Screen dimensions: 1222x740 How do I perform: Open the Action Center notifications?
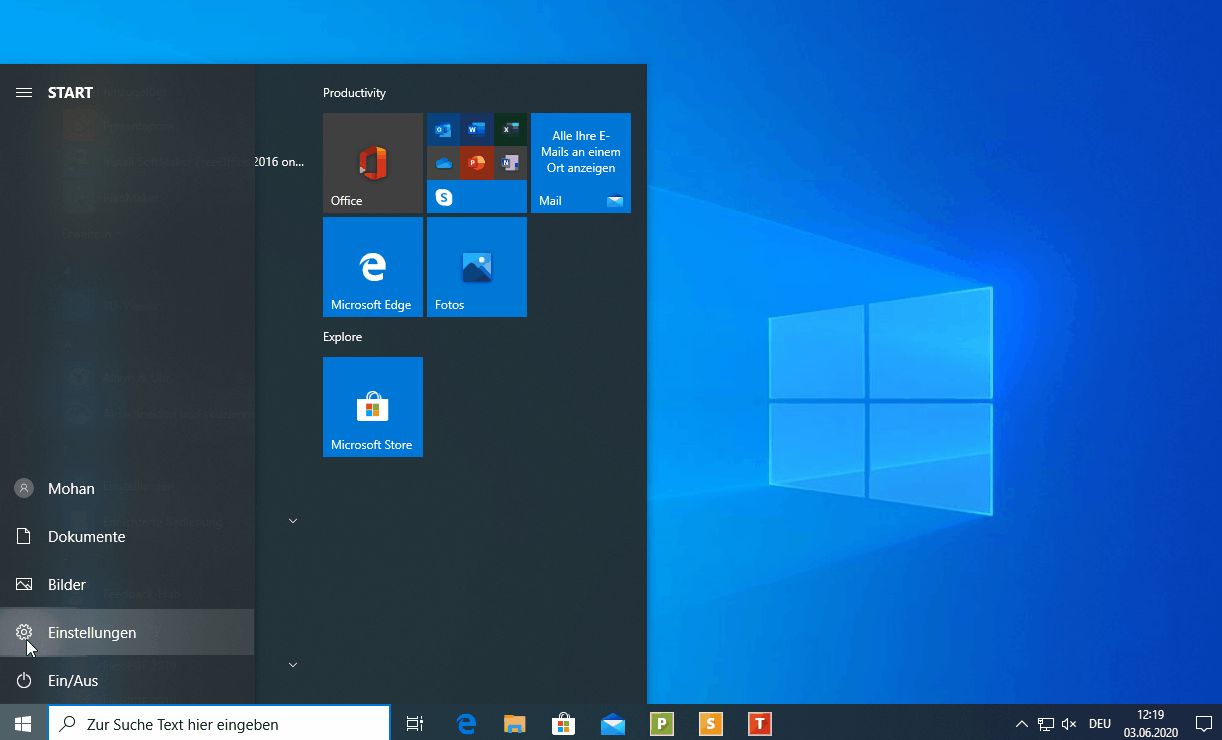pyautogui.click(x=1204, y=723)
